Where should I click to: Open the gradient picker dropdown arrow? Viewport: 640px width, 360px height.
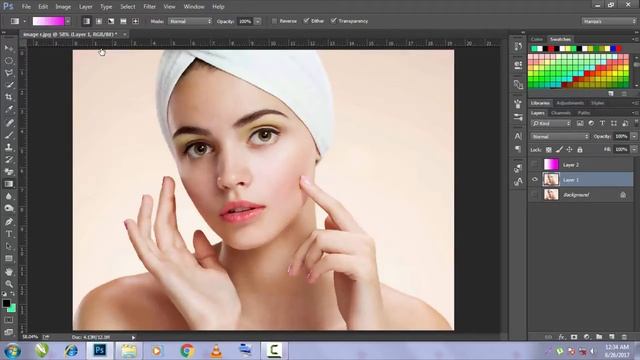pyautogui.click(x=68, y=21)
